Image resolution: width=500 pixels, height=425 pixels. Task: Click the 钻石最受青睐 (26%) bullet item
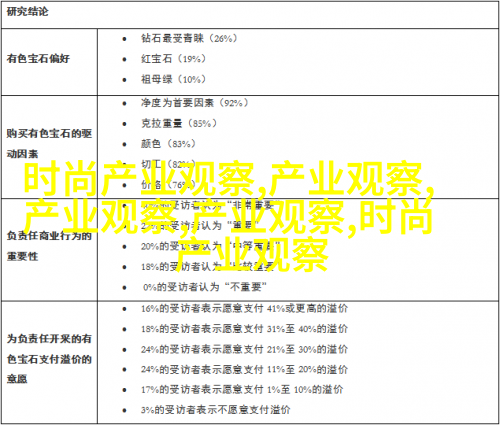(x=189, y=38)
